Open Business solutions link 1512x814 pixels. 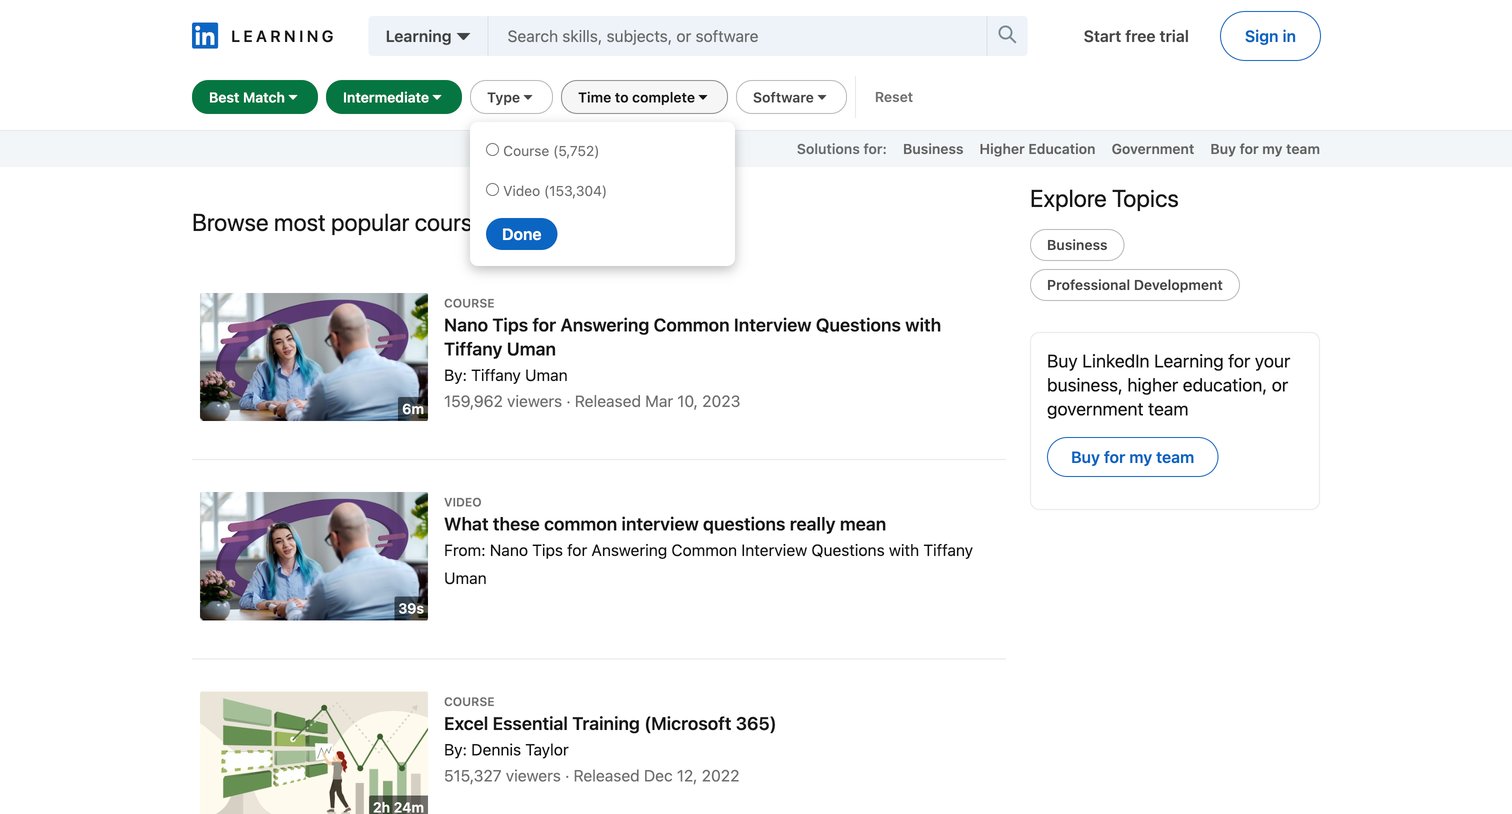pos(932,149)
